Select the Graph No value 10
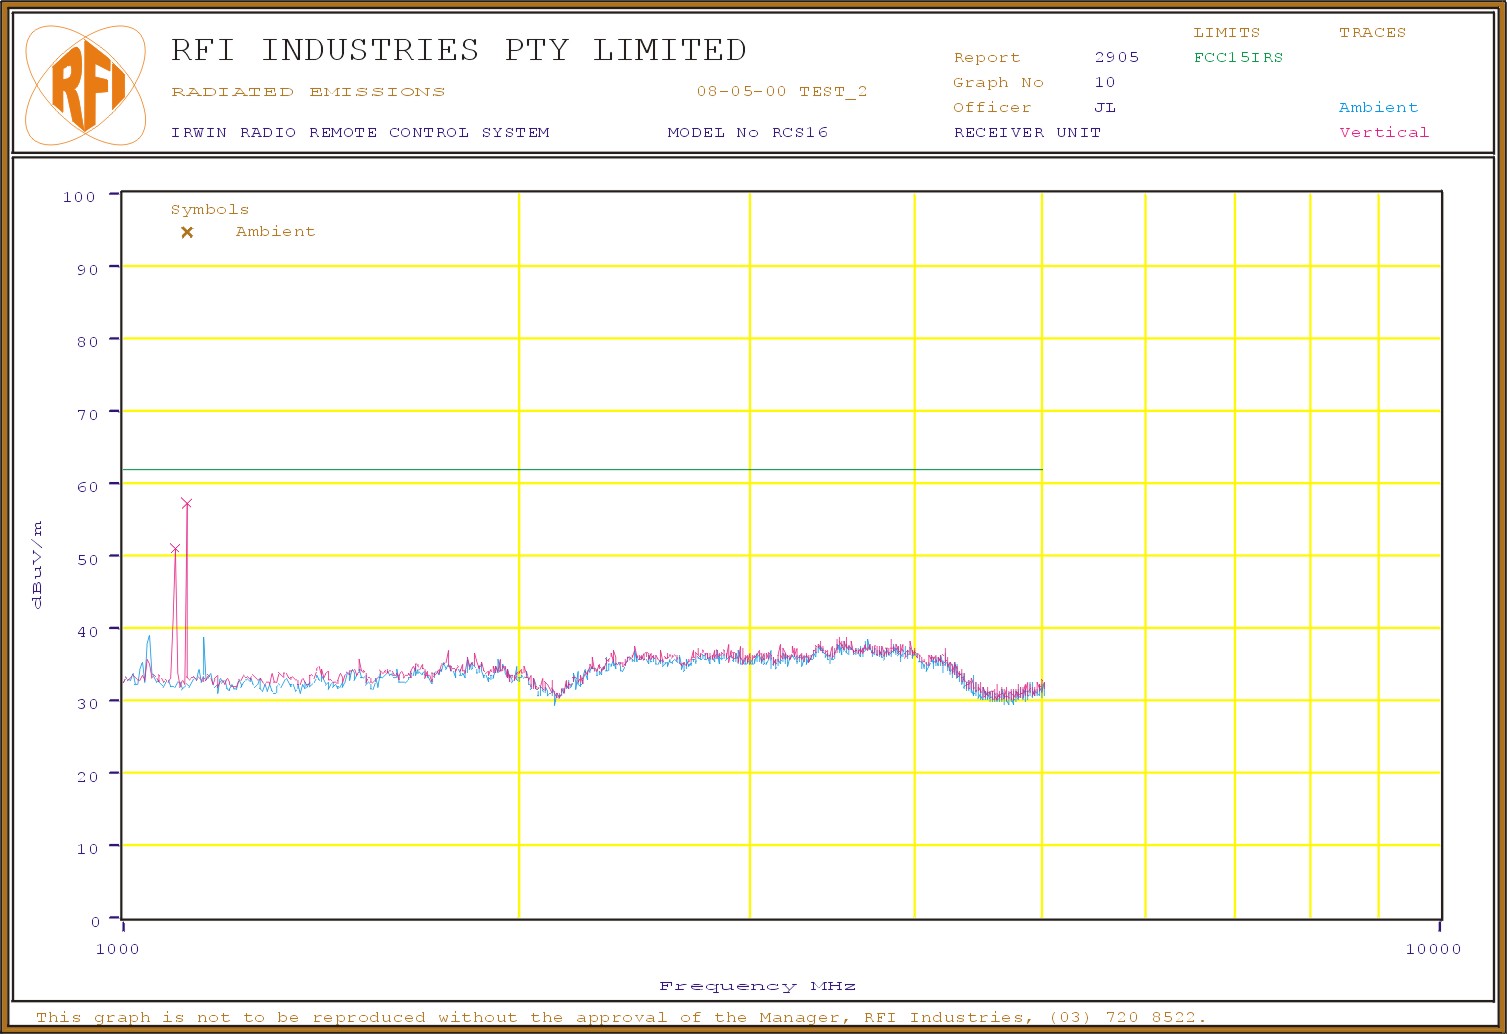Viewport: 1507px width, 1034px height. [1104, 83]
